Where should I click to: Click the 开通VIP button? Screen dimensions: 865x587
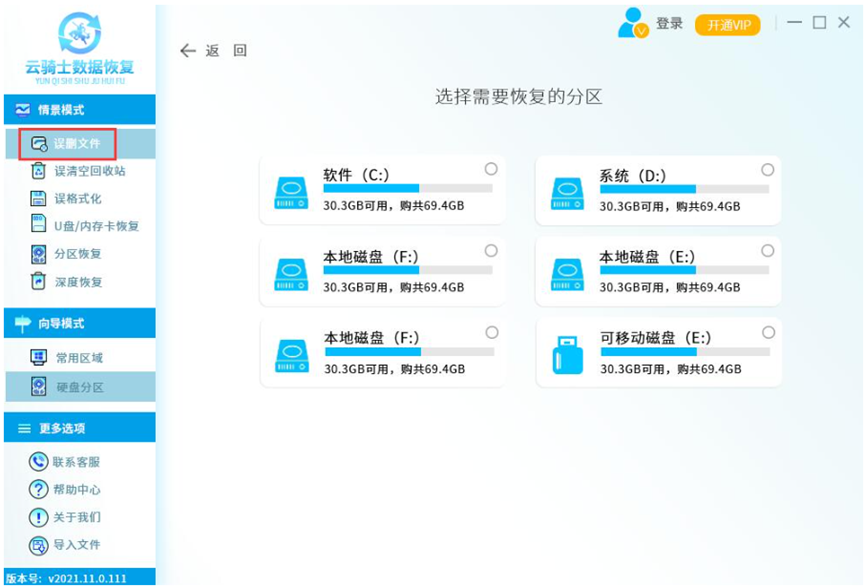pos(727,25)
